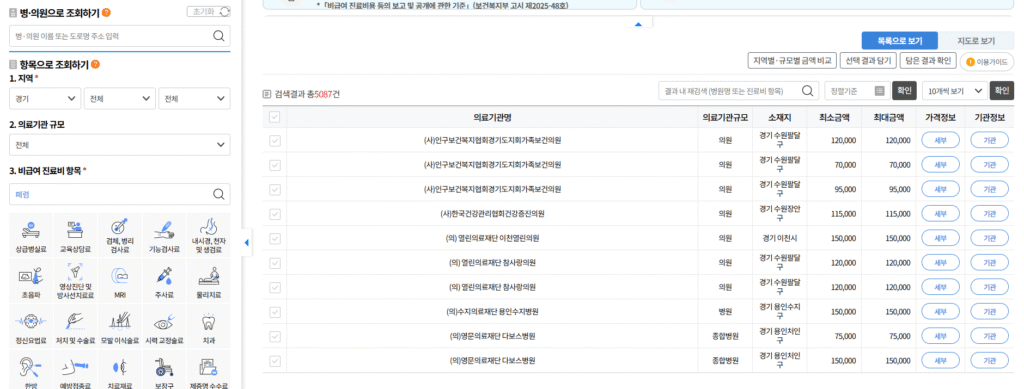Click the hospital name search magnifier icon
This screenshot has height=389, width=1024.
[x=219, y=35]
